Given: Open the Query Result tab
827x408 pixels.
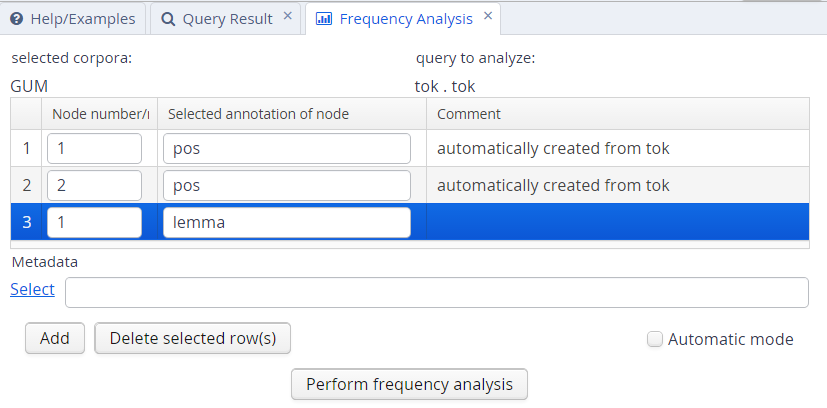Looking at the screenshot, I should pyautogui.click(x=227, y=19).
